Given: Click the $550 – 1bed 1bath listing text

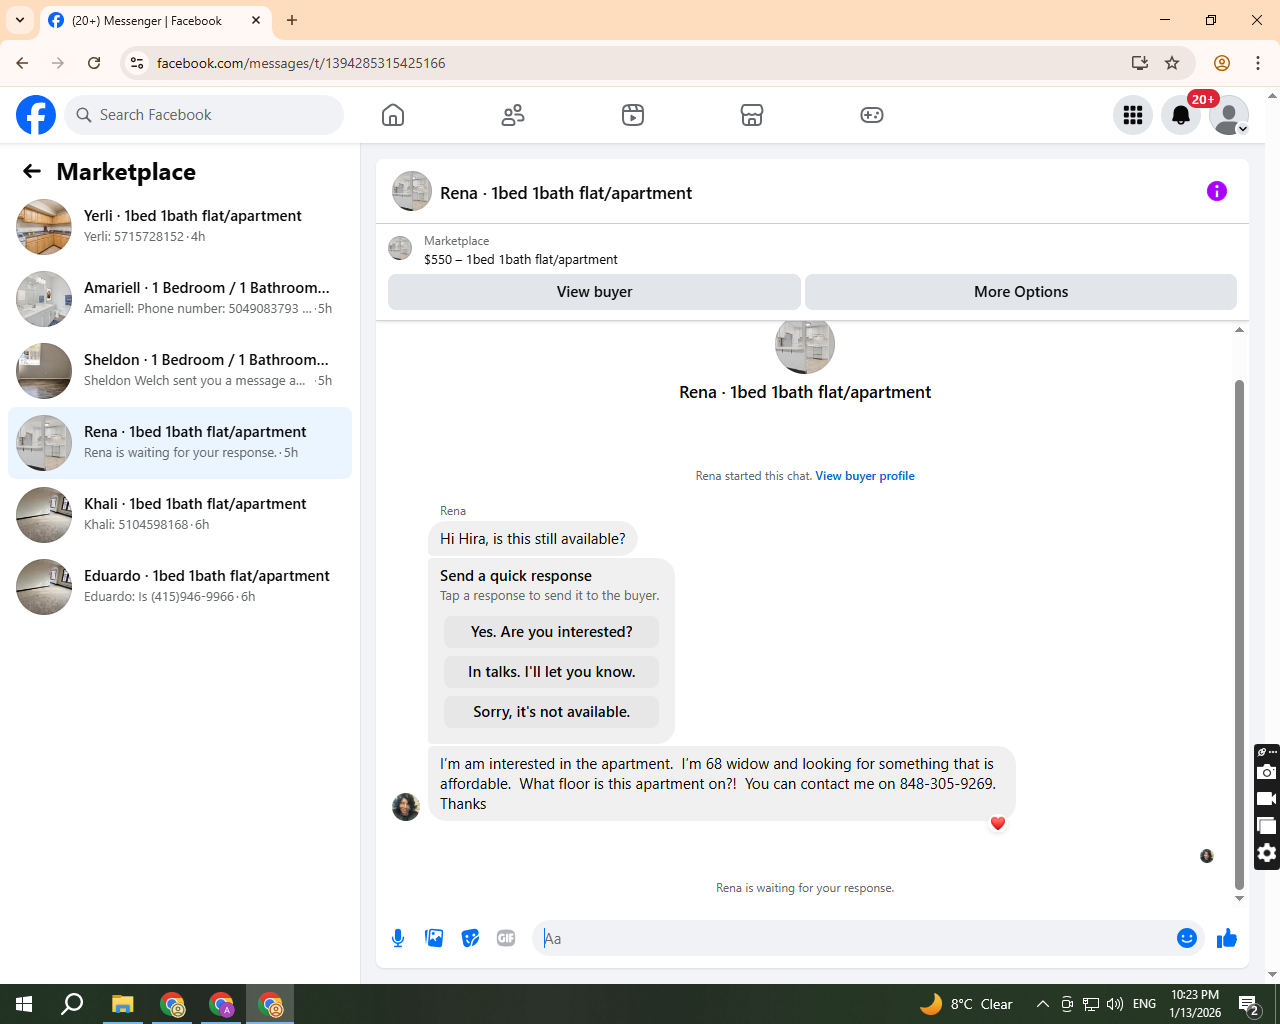Looking at the screenshot, I should (x=521, y=259).
